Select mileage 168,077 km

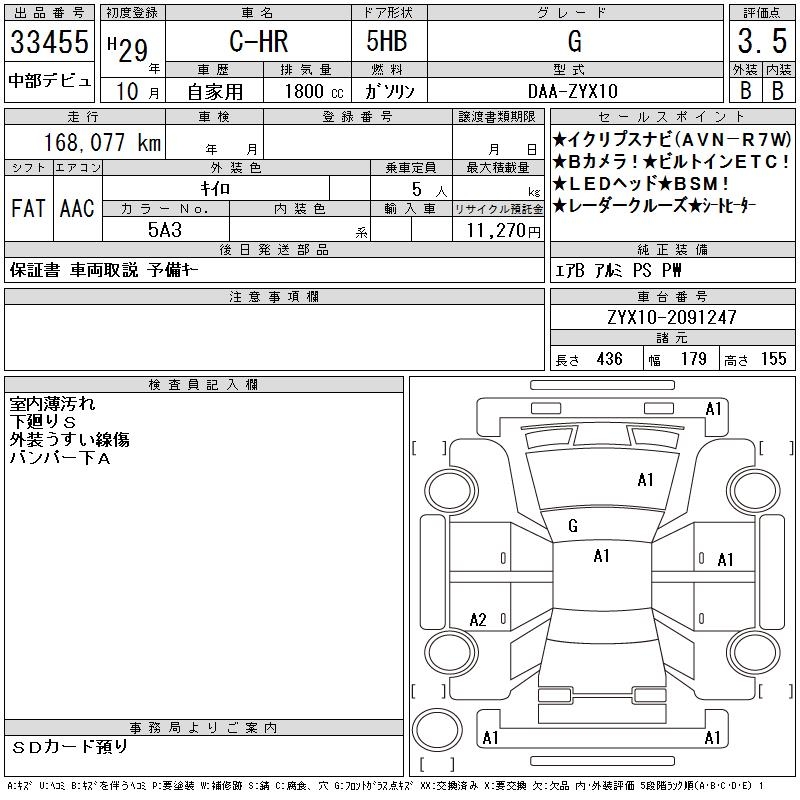[x=102, y=142]
